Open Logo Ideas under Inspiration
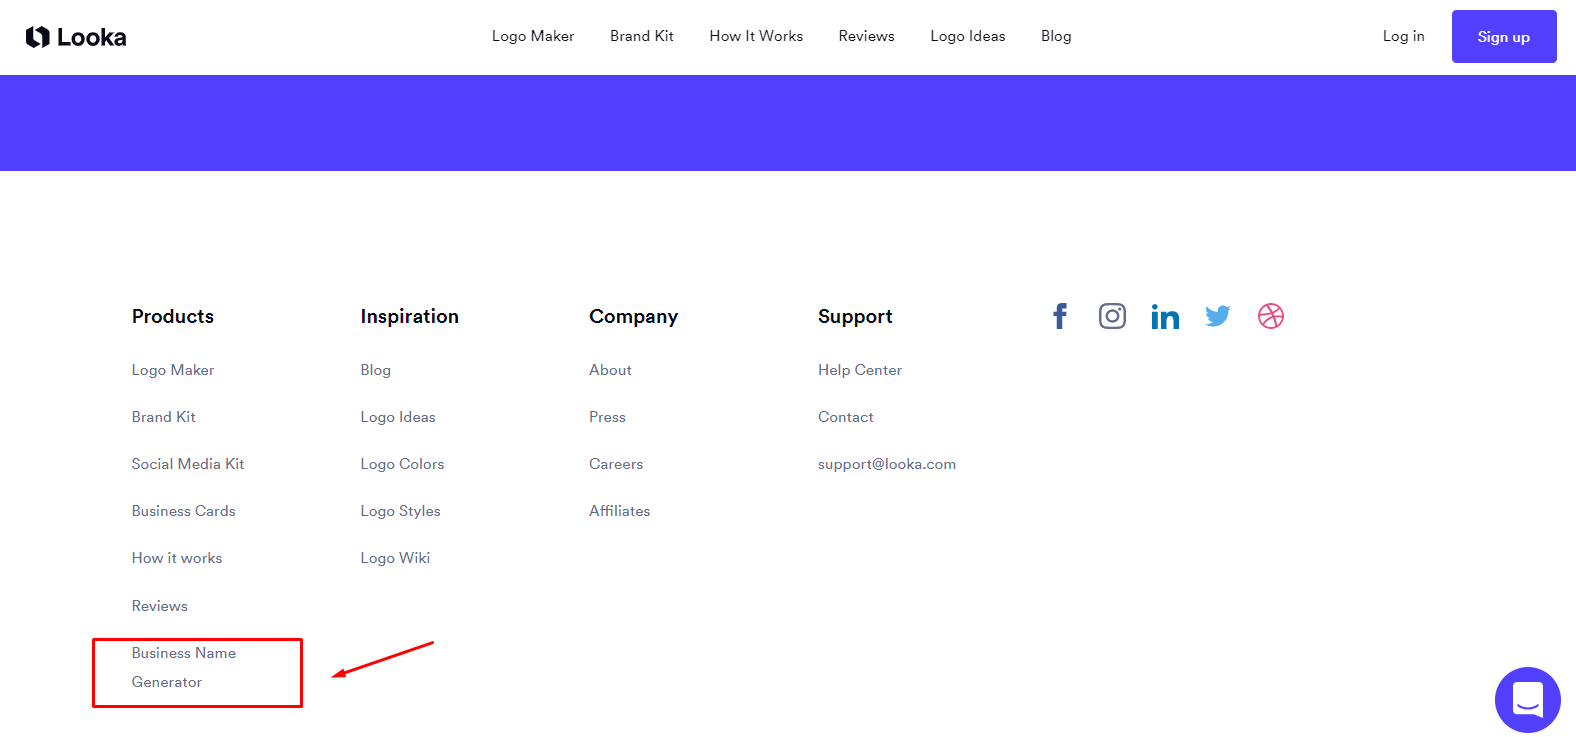Viewport: 1576px width, 737px height. (398, 417)
